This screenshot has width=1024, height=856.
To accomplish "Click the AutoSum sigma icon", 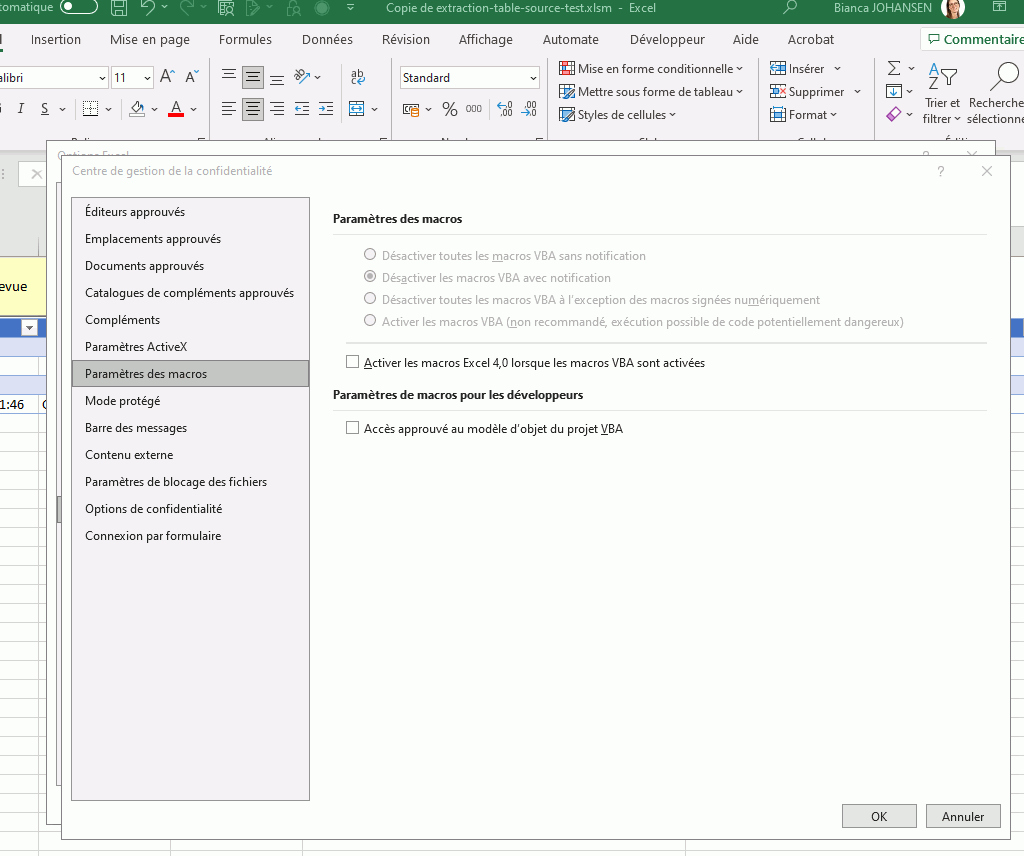I will 894,68.
